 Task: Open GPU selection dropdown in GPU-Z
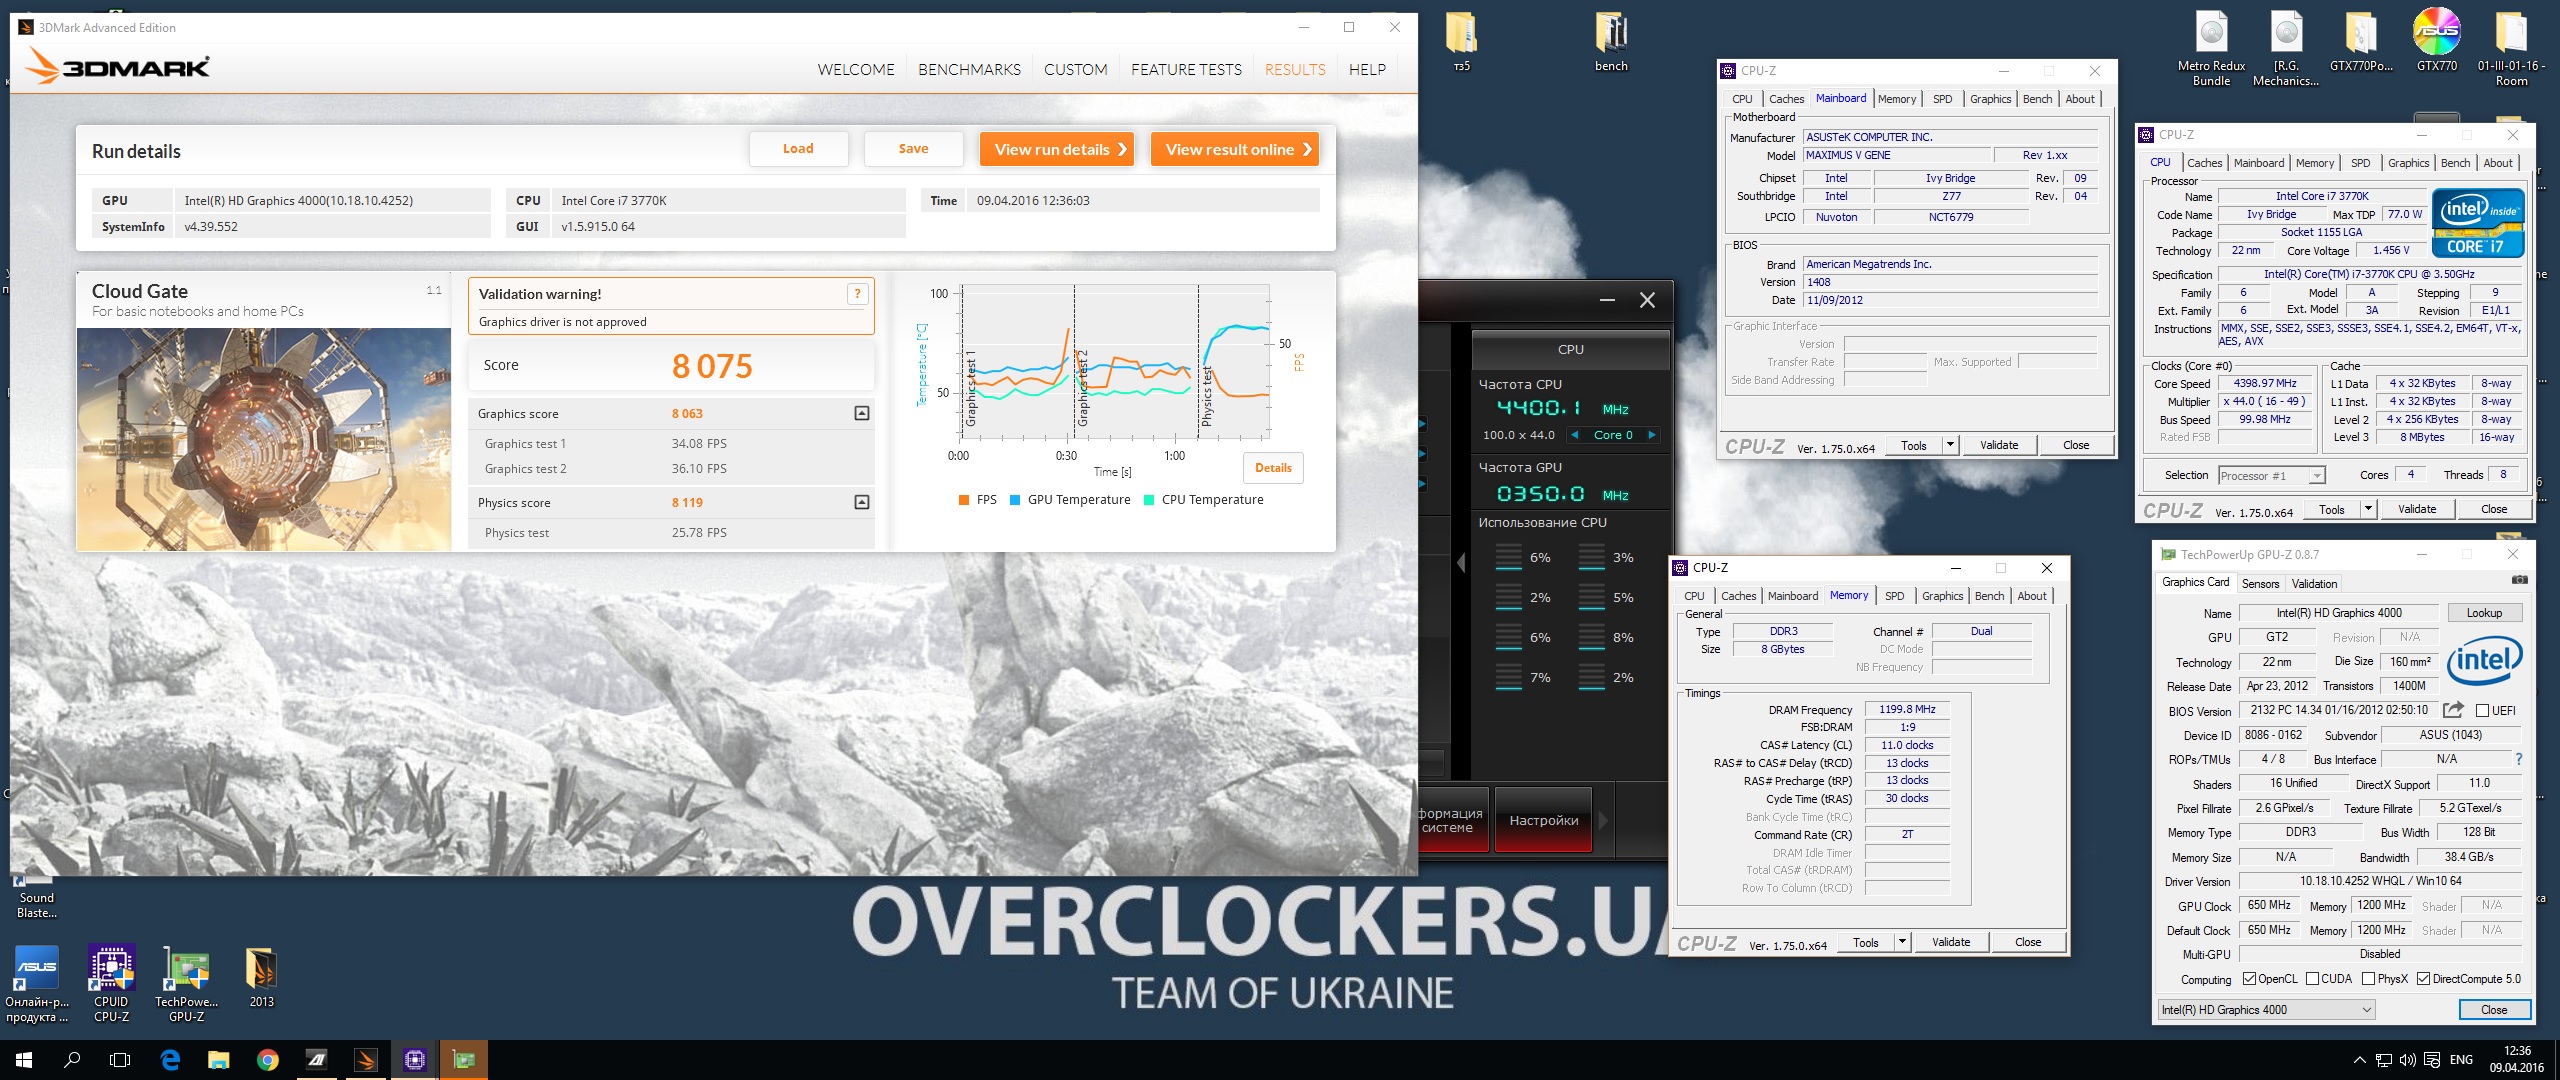[x=2265, y=1010]
